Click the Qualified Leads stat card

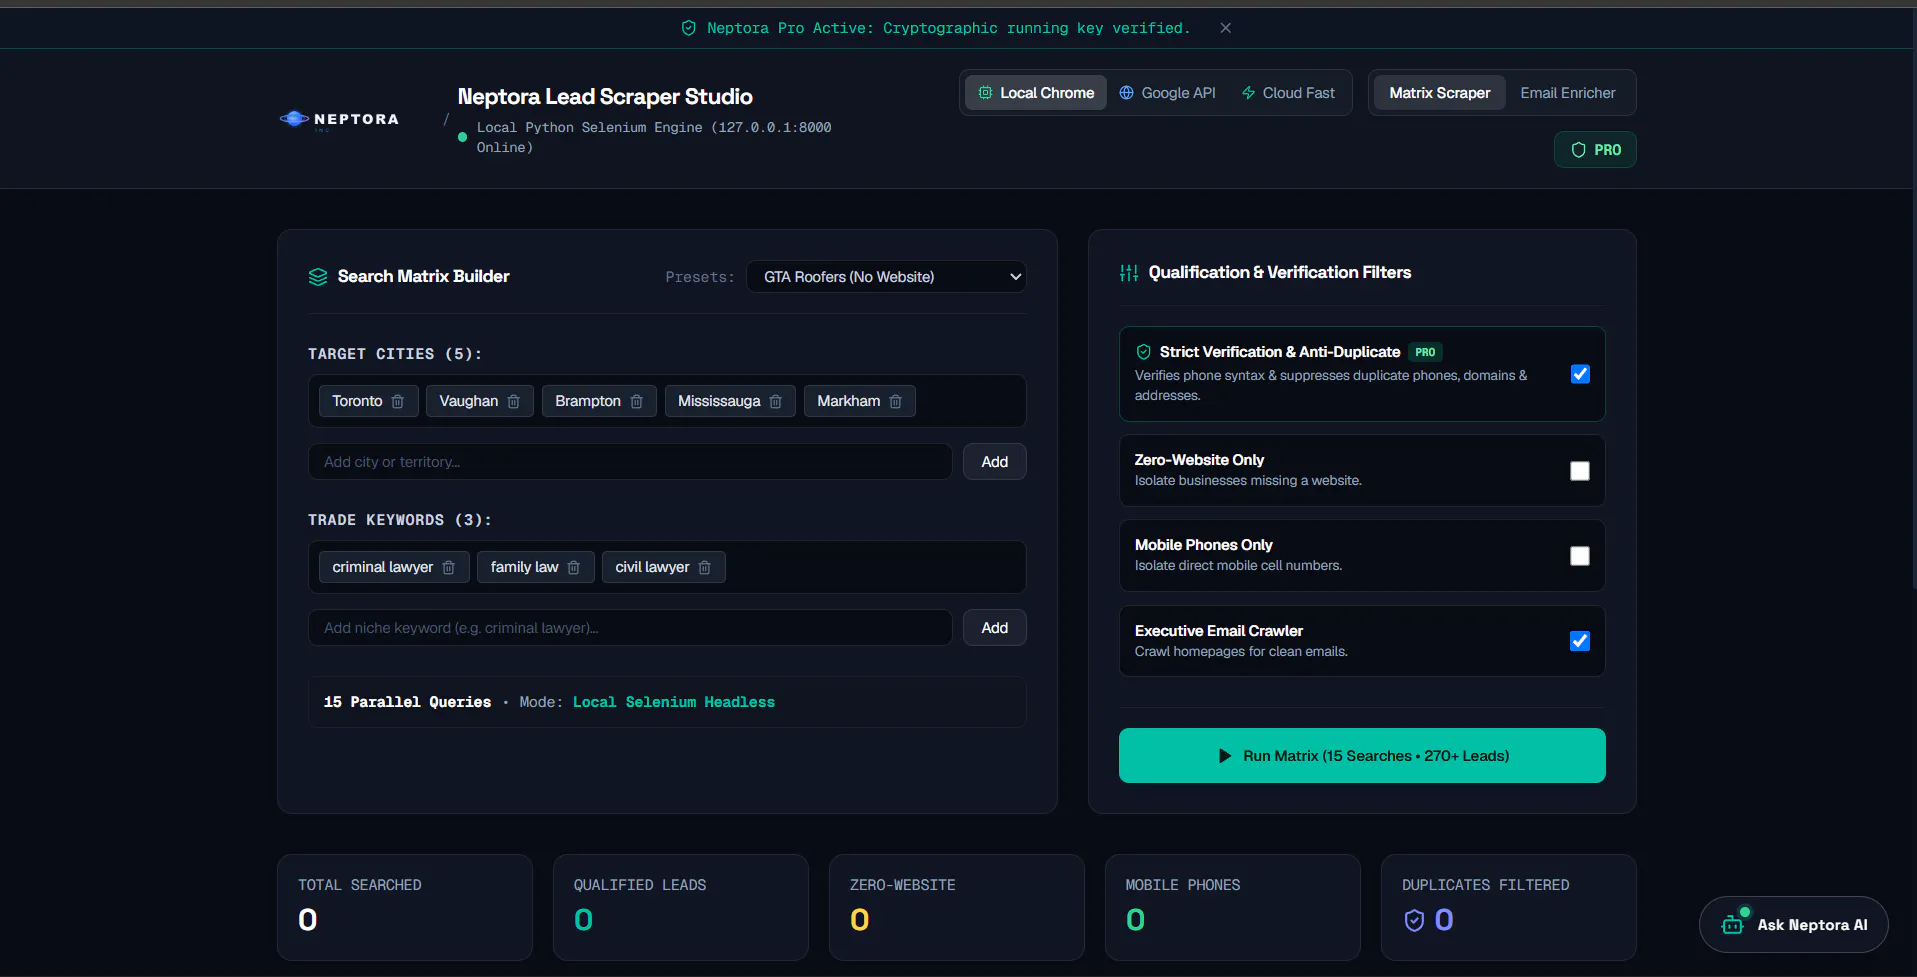pyautogui.click(x=681, y=907)
